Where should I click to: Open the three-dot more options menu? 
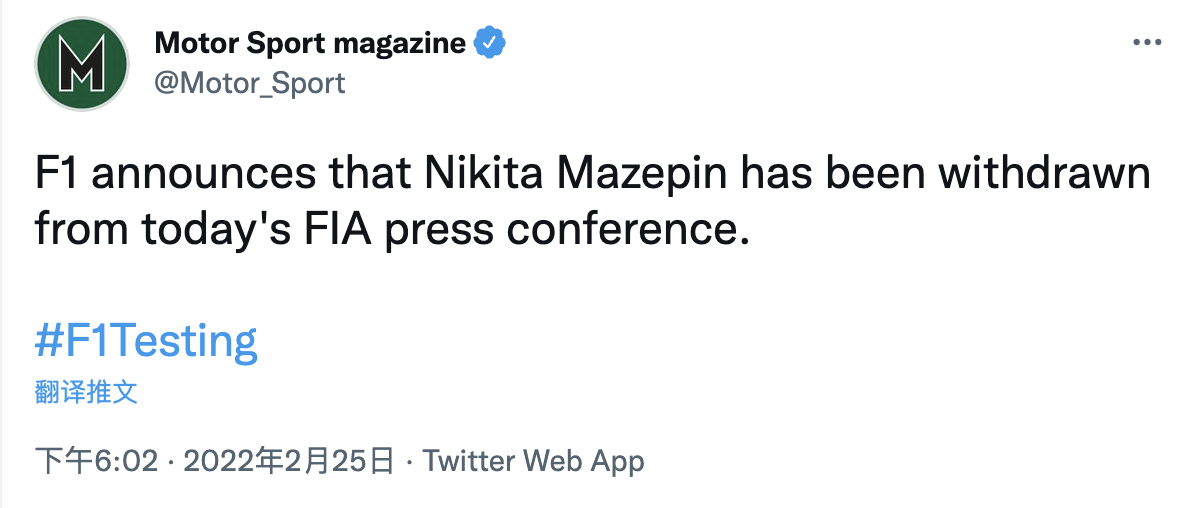(1145, 44)
